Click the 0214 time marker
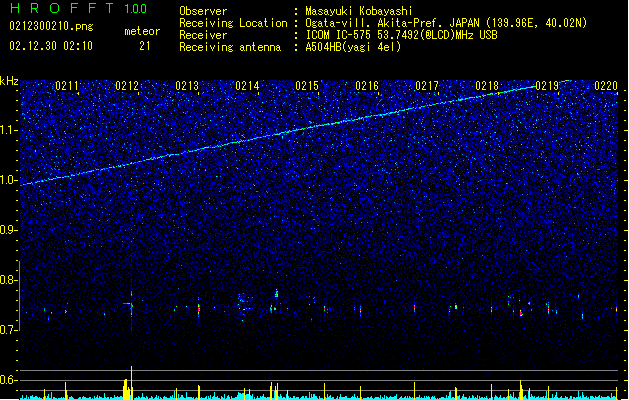Viewport: 629px width, 400px height. [247, 86]
